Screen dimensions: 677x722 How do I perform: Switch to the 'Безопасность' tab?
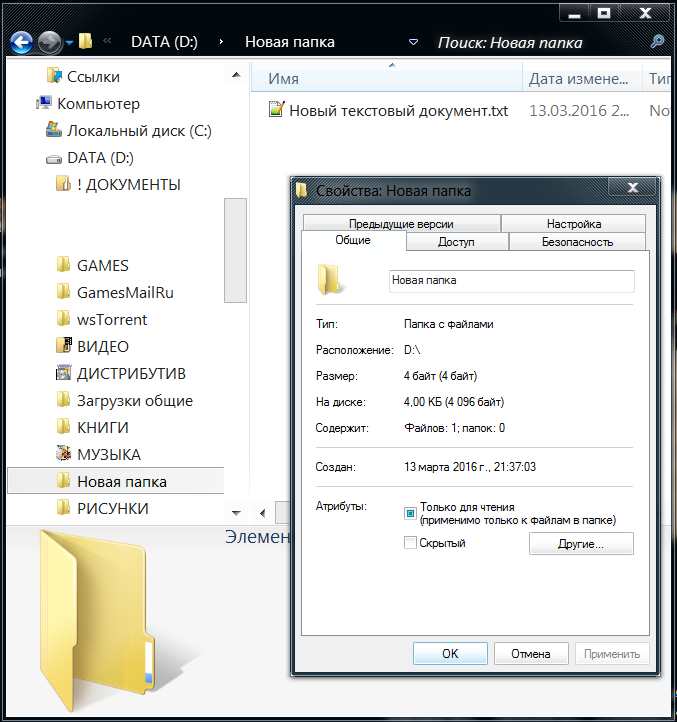pos(577,242)
